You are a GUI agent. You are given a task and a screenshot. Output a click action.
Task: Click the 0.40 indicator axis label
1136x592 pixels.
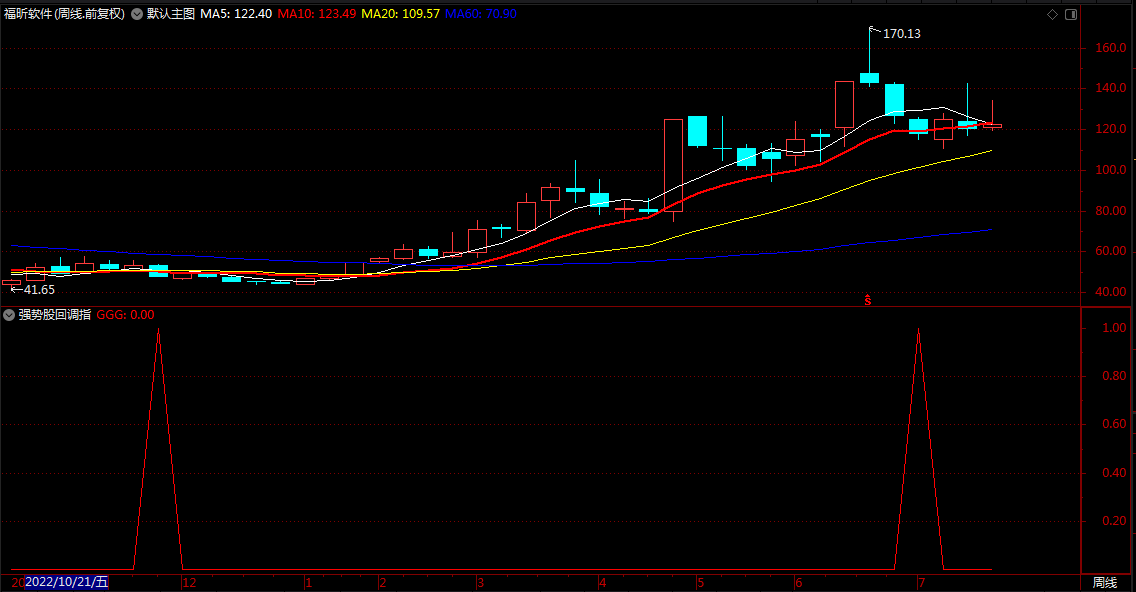(x=1114, y=472)
